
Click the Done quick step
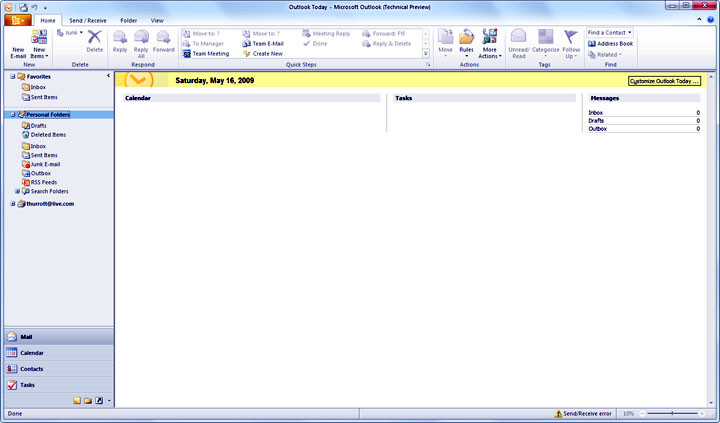pyautogui.click(x=315, y=44)
